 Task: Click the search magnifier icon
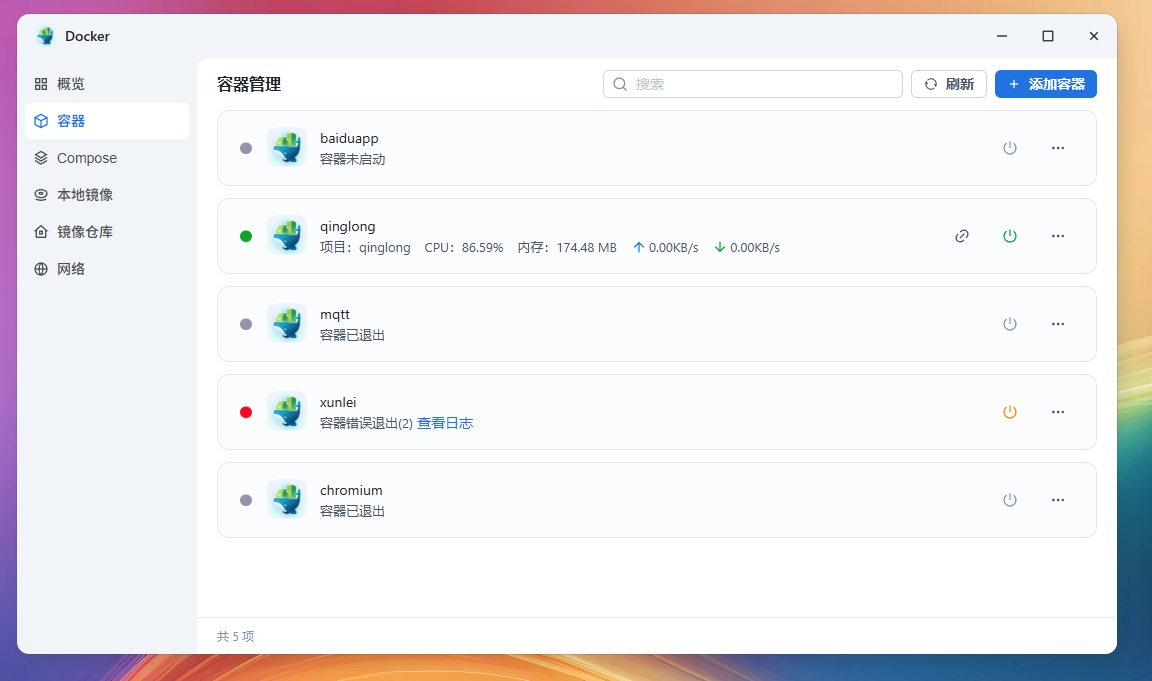tap(620, 84)
